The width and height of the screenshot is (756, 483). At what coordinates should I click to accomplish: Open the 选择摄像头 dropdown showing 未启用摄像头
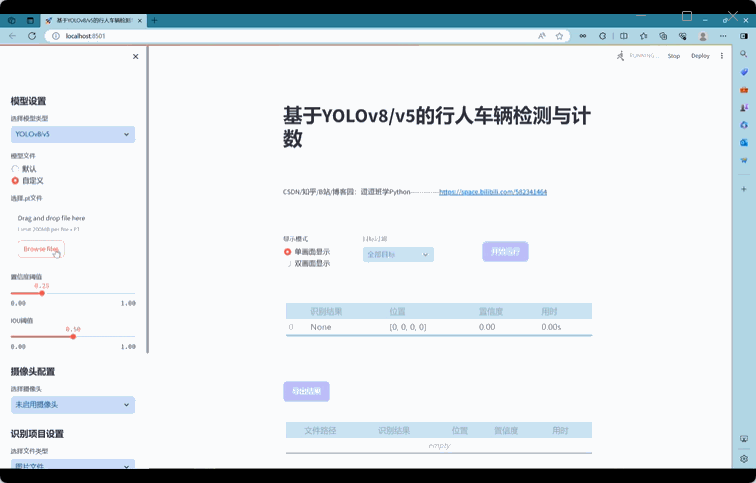click(x=73, y=405)
